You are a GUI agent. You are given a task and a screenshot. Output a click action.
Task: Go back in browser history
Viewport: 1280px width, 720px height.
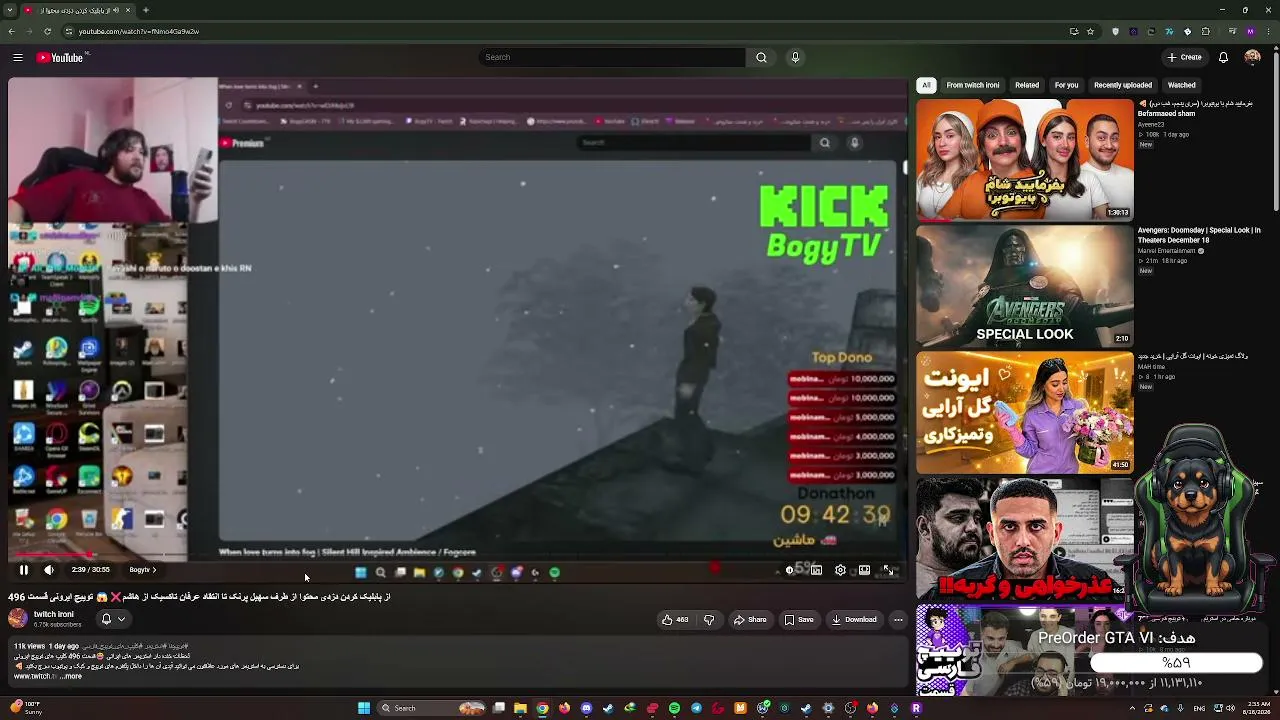pyautogui.click(x=12, y=31)
